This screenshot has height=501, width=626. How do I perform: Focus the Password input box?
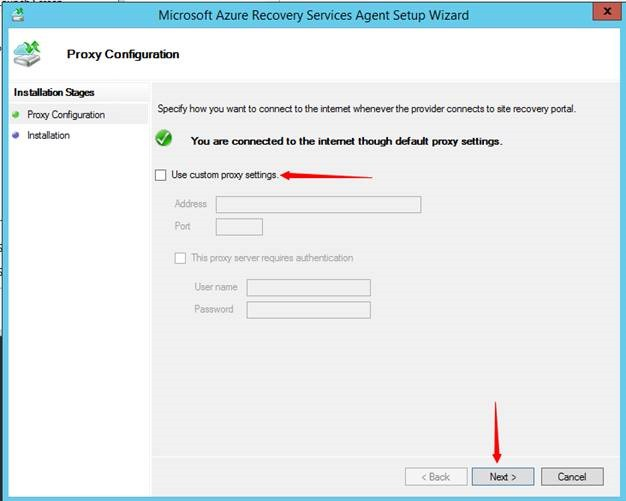308,310
